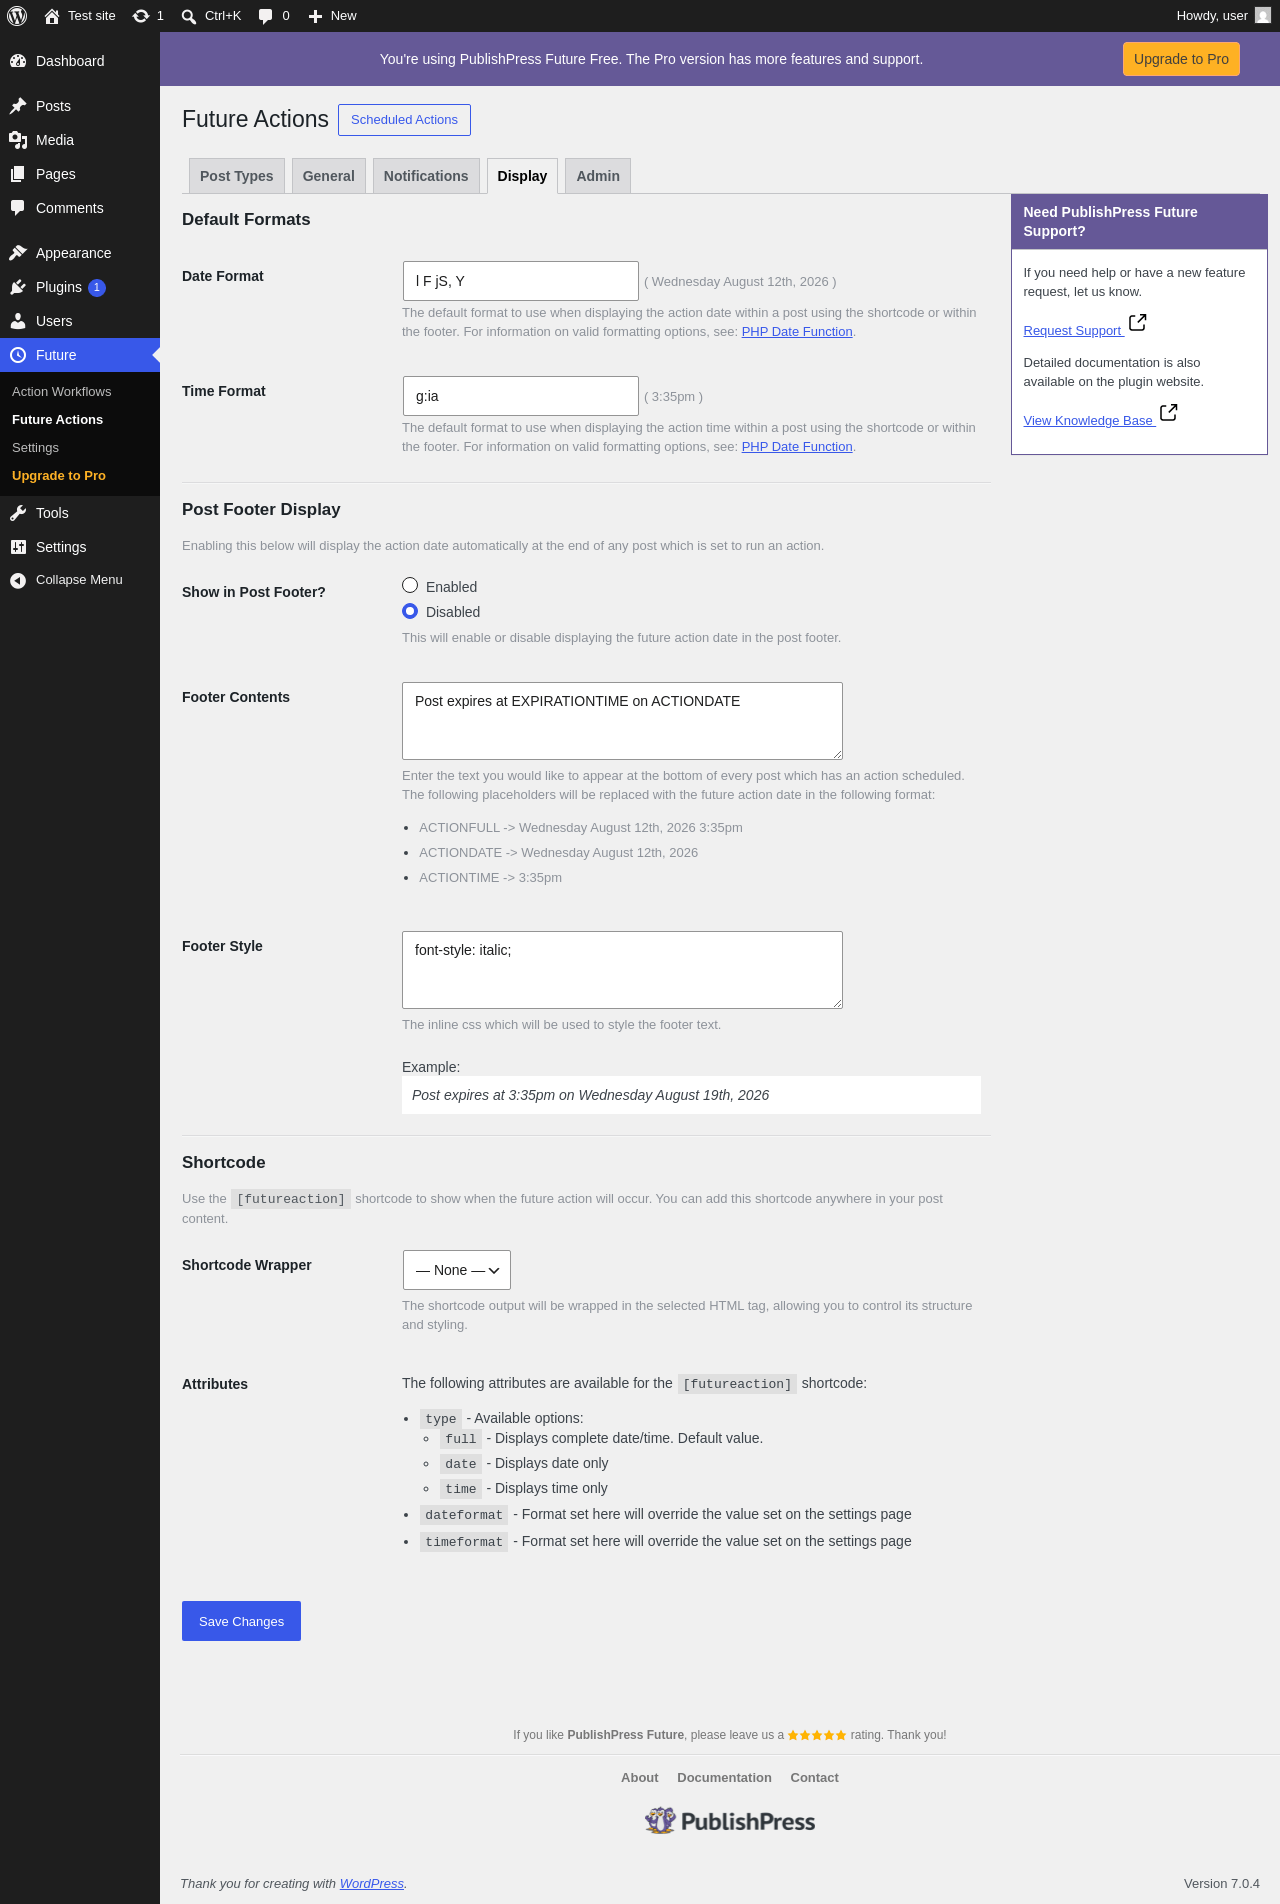Image resolution: width=1280 pixels, height=1904 pixels.
Task: Click the Save Changes button
Action: pyautogui.click(x=241, y=1621)
